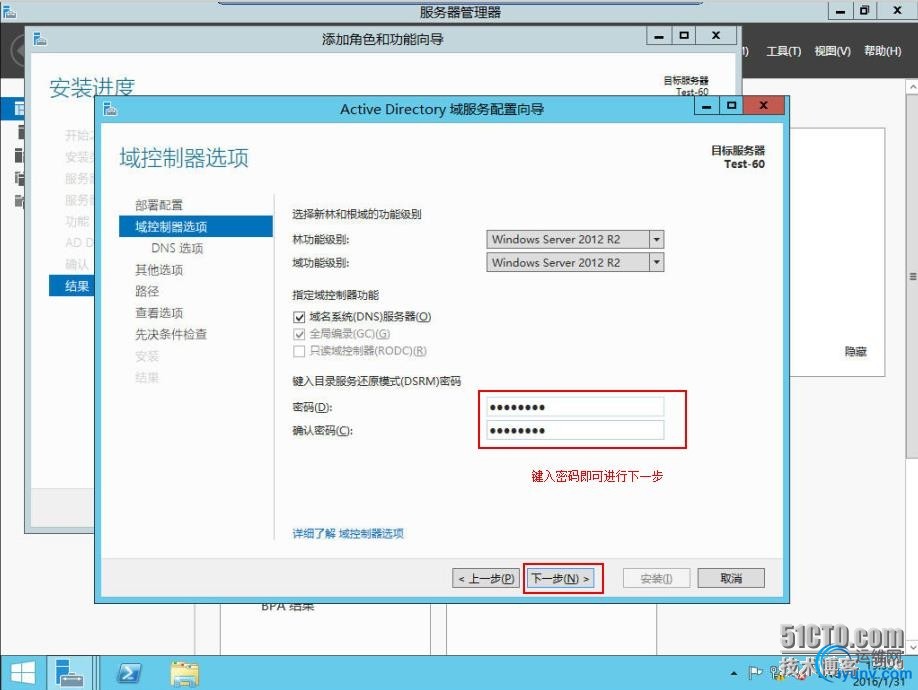Screen dimensions: 918x690
Task: Go to the 部署配置 wizard step
Action: [x=159, y=205]
